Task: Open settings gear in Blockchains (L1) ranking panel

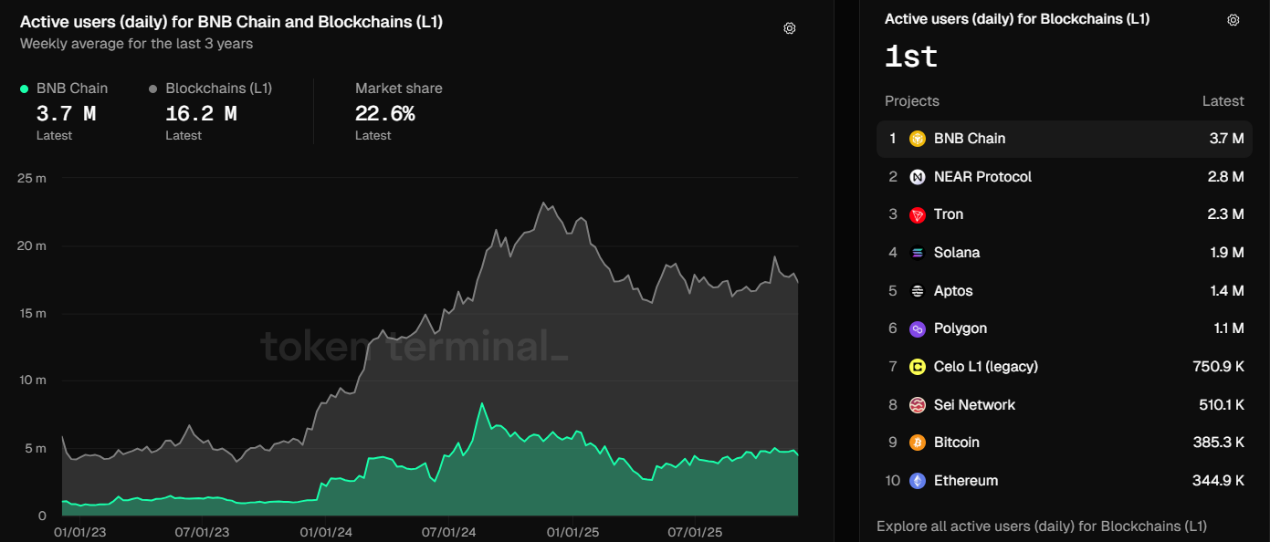Action: [1233, 20]
